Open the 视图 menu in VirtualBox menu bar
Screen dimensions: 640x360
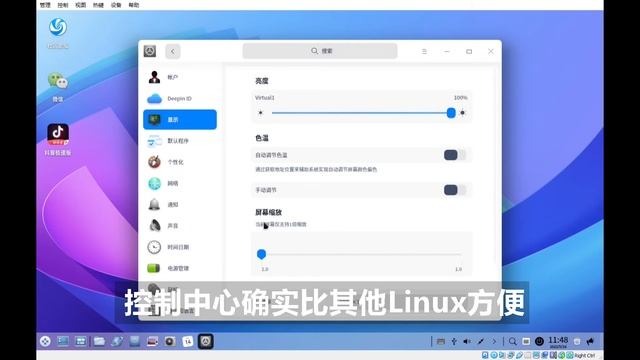coord(80,5)
